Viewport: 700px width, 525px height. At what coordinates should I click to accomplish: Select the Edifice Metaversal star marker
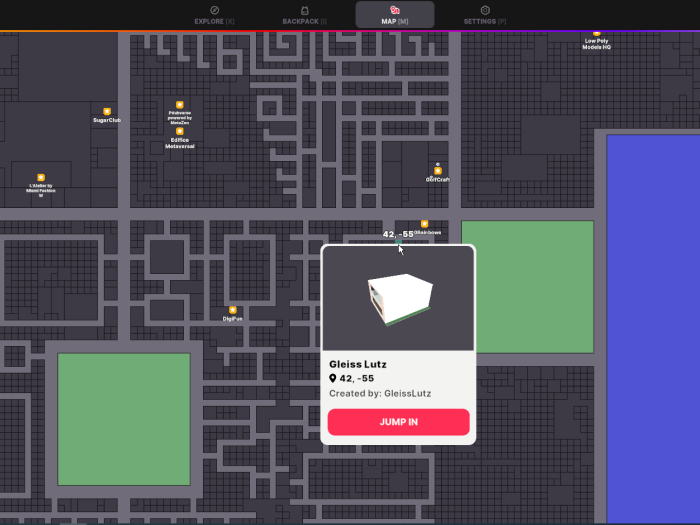(180, 131)
